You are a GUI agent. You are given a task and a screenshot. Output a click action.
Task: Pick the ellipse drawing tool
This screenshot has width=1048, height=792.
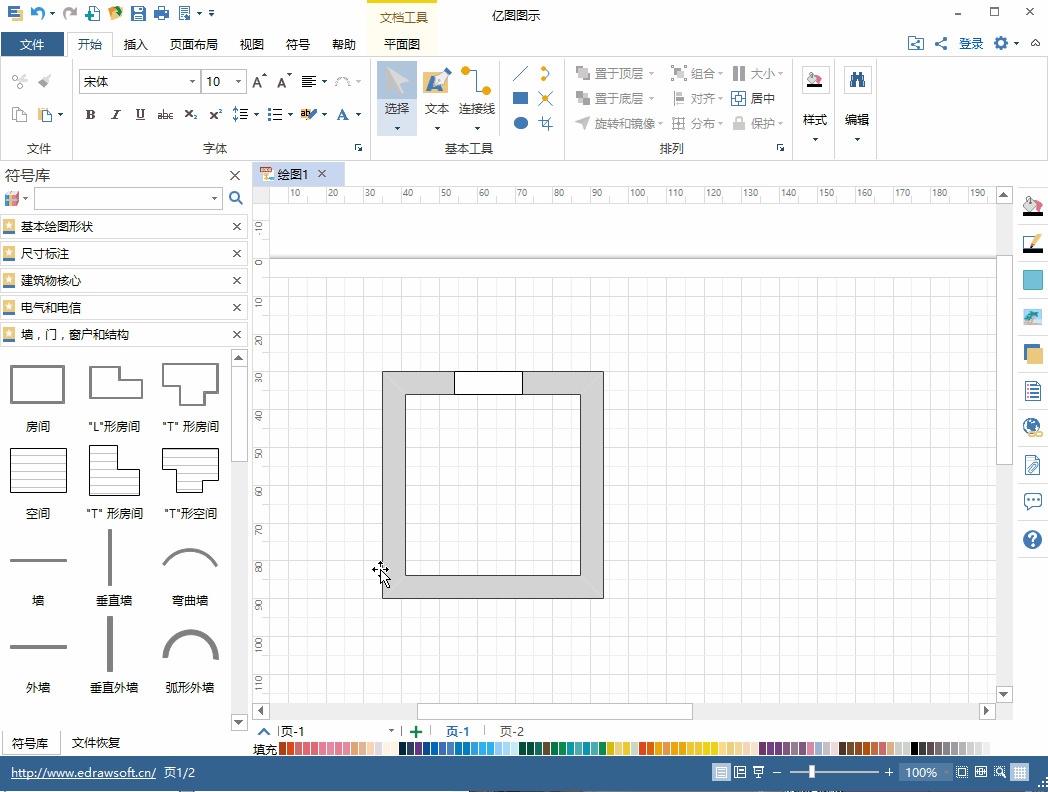coord(521,123)
